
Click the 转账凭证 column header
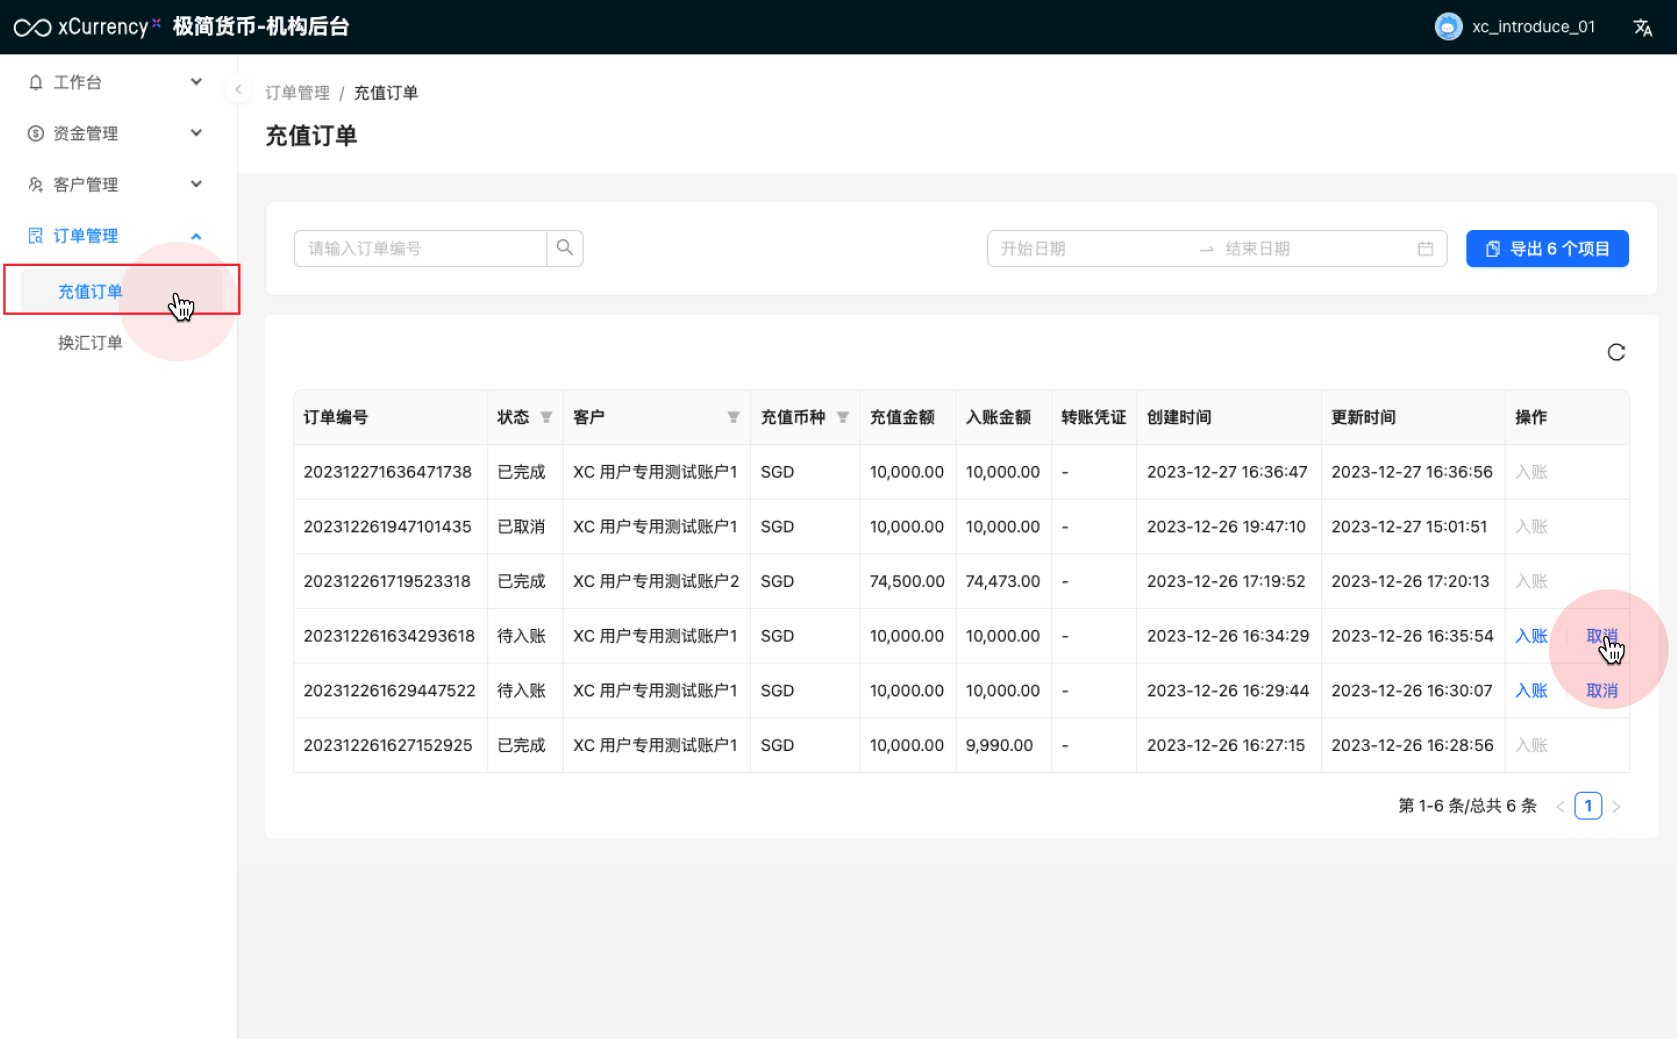[x=1093, y=417]
